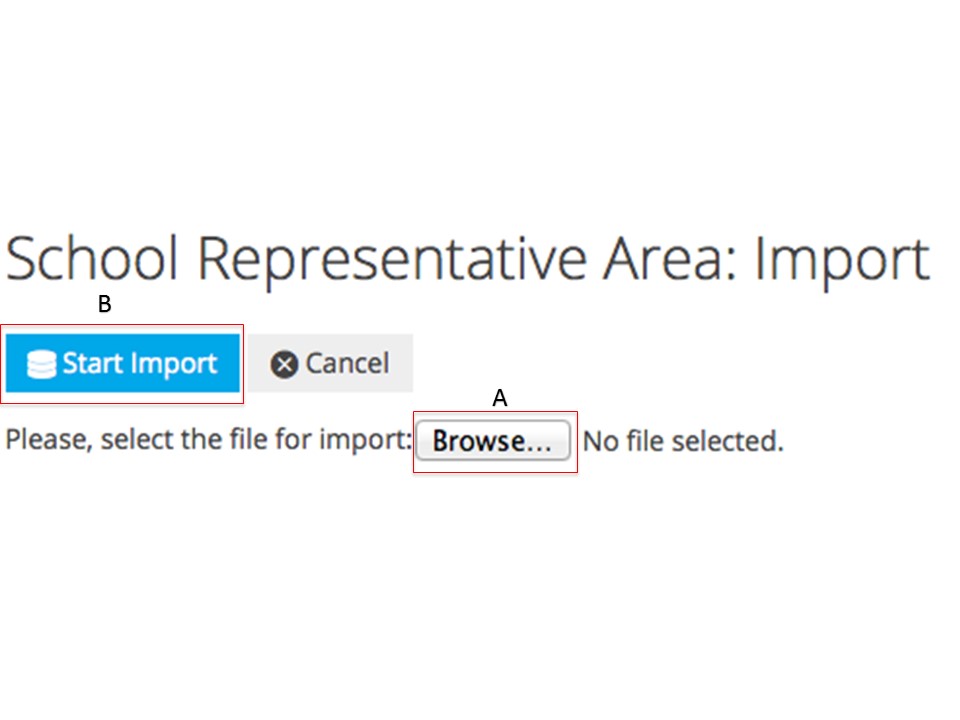The height and width of the screenshot is (720, 960).
Task: Click the Start Import button
Action: tap(122, 363)
